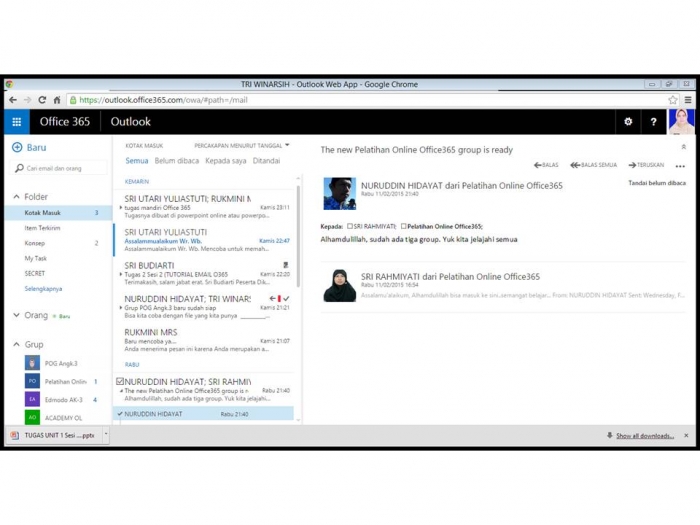The image size is (700, 525).
Task: Click SRI RAHMIYATI sender photo
Action: (340, 285)
